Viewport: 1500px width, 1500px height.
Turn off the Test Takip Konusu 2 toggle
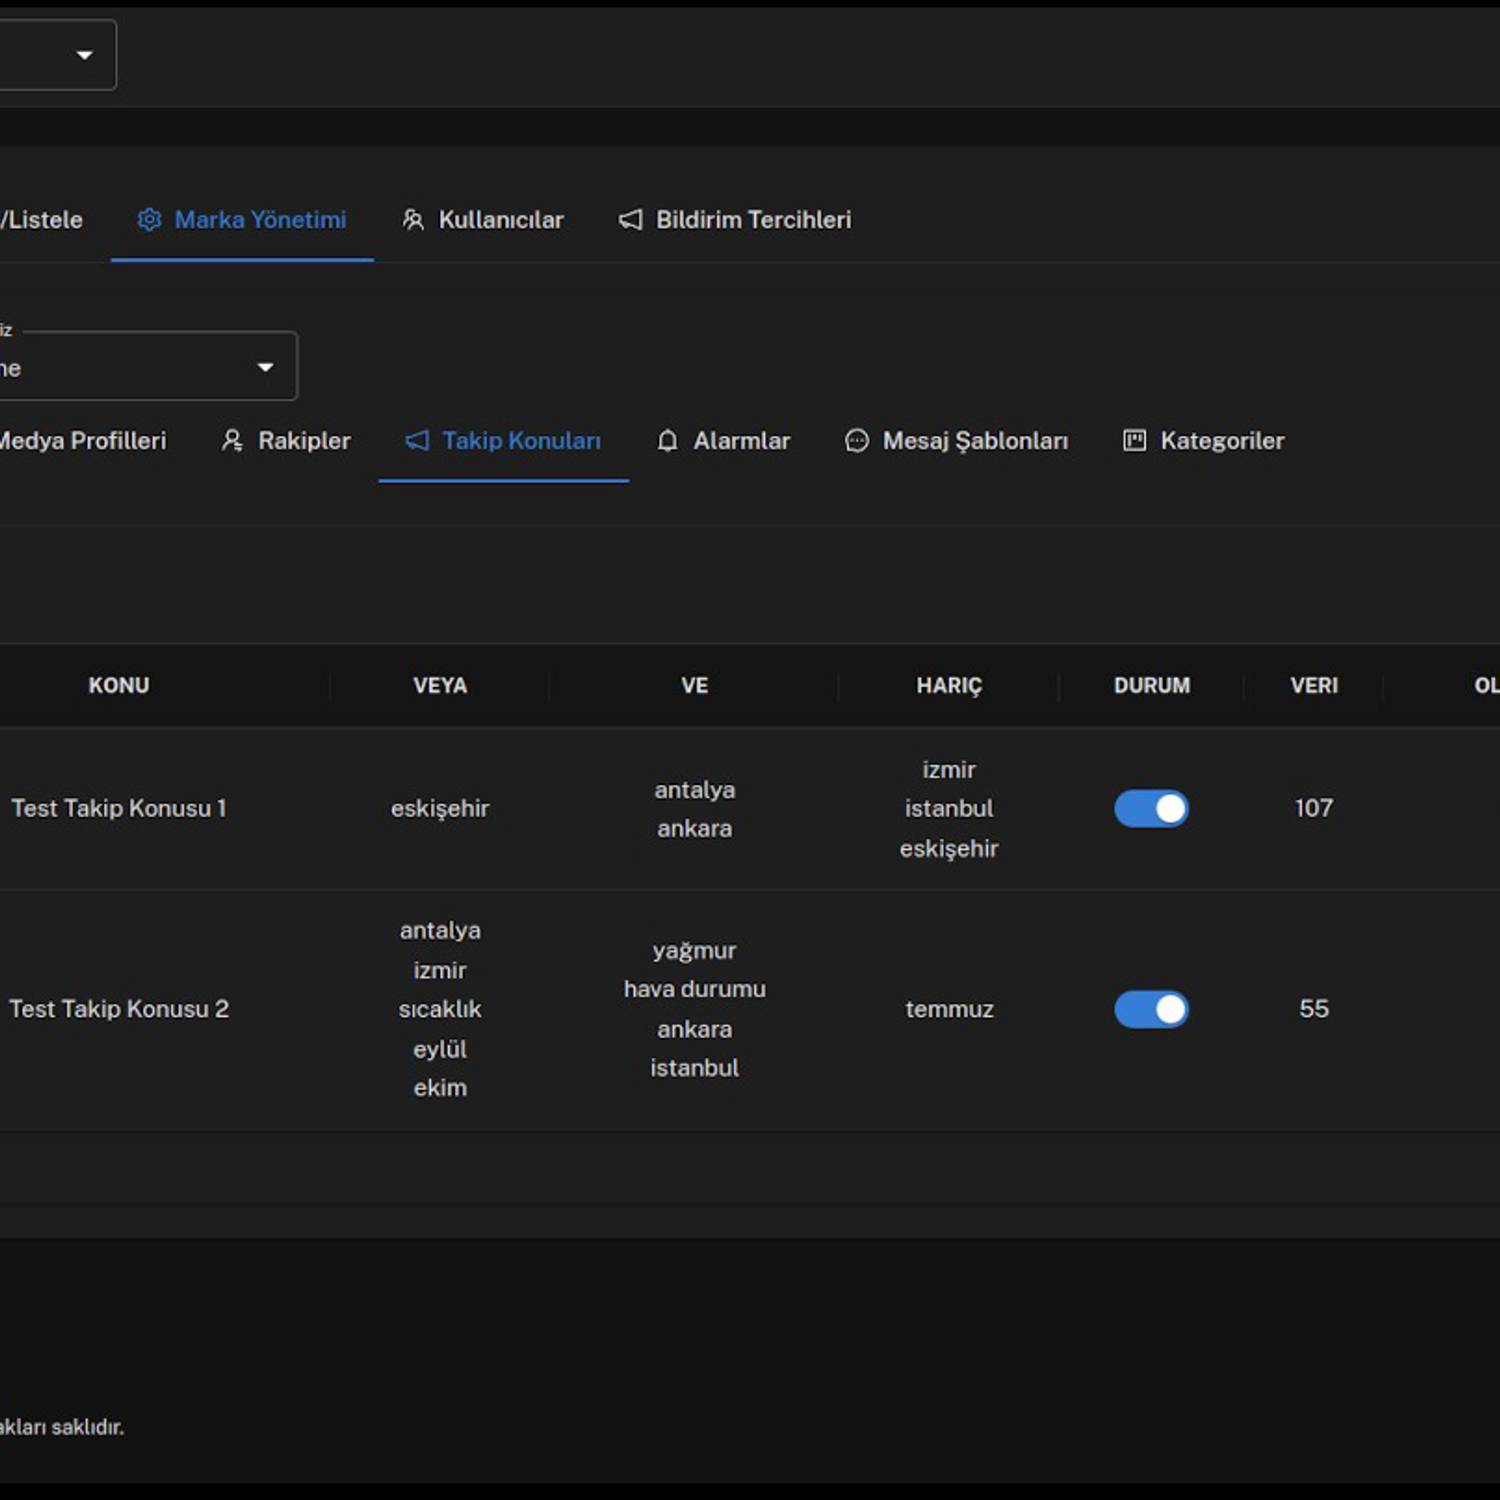1151,1009
